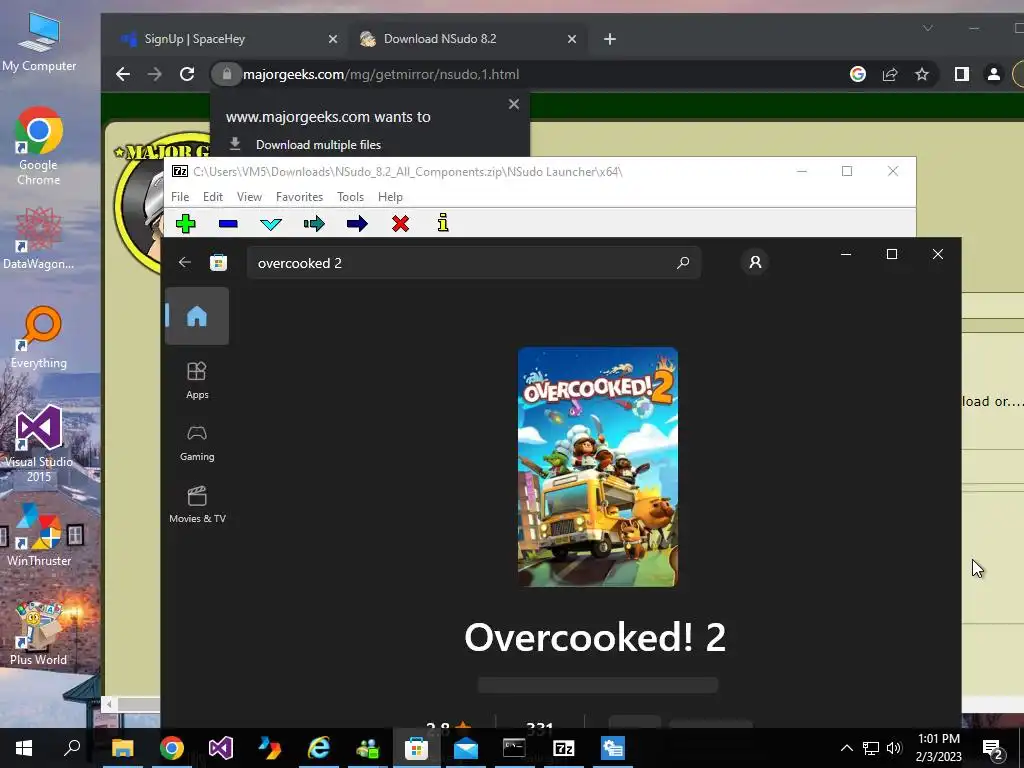Click the Overcooked! 2 title text
The height and width of the screenshot is (768, 1024).
[x=595, y=637]
